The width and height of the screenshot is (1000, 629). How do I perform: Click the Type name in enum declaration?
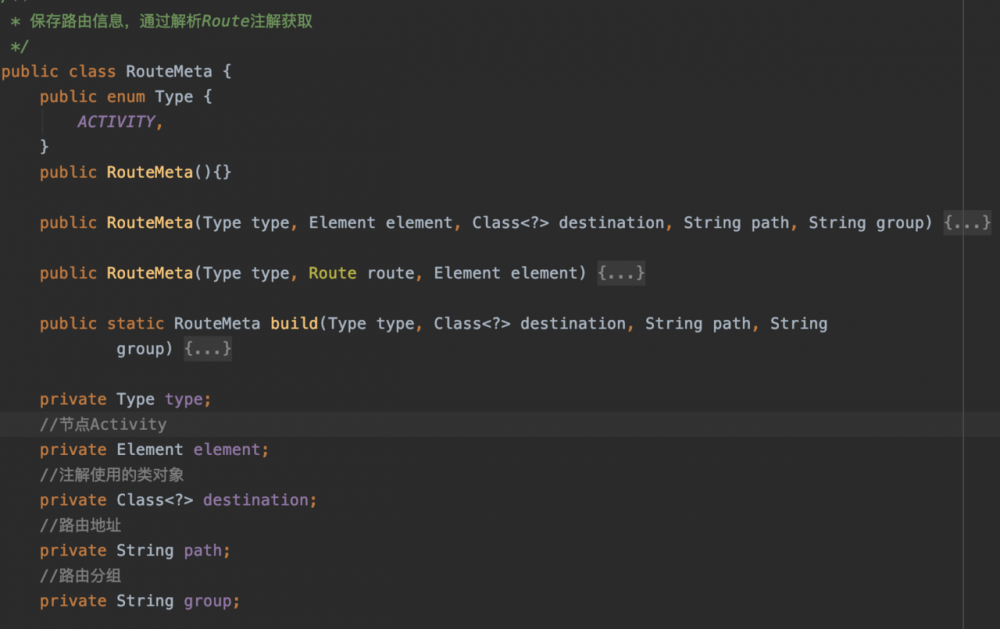point(174,96)
